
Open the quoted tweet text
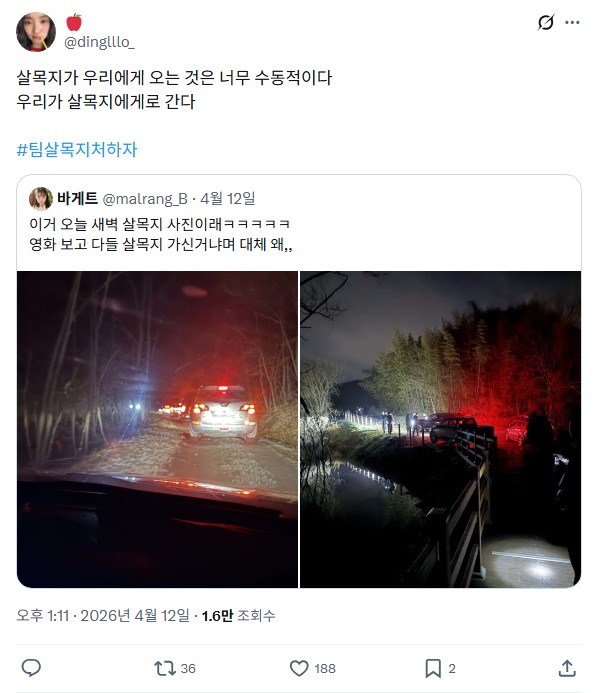pyautogui.click(x=161, y=234)
